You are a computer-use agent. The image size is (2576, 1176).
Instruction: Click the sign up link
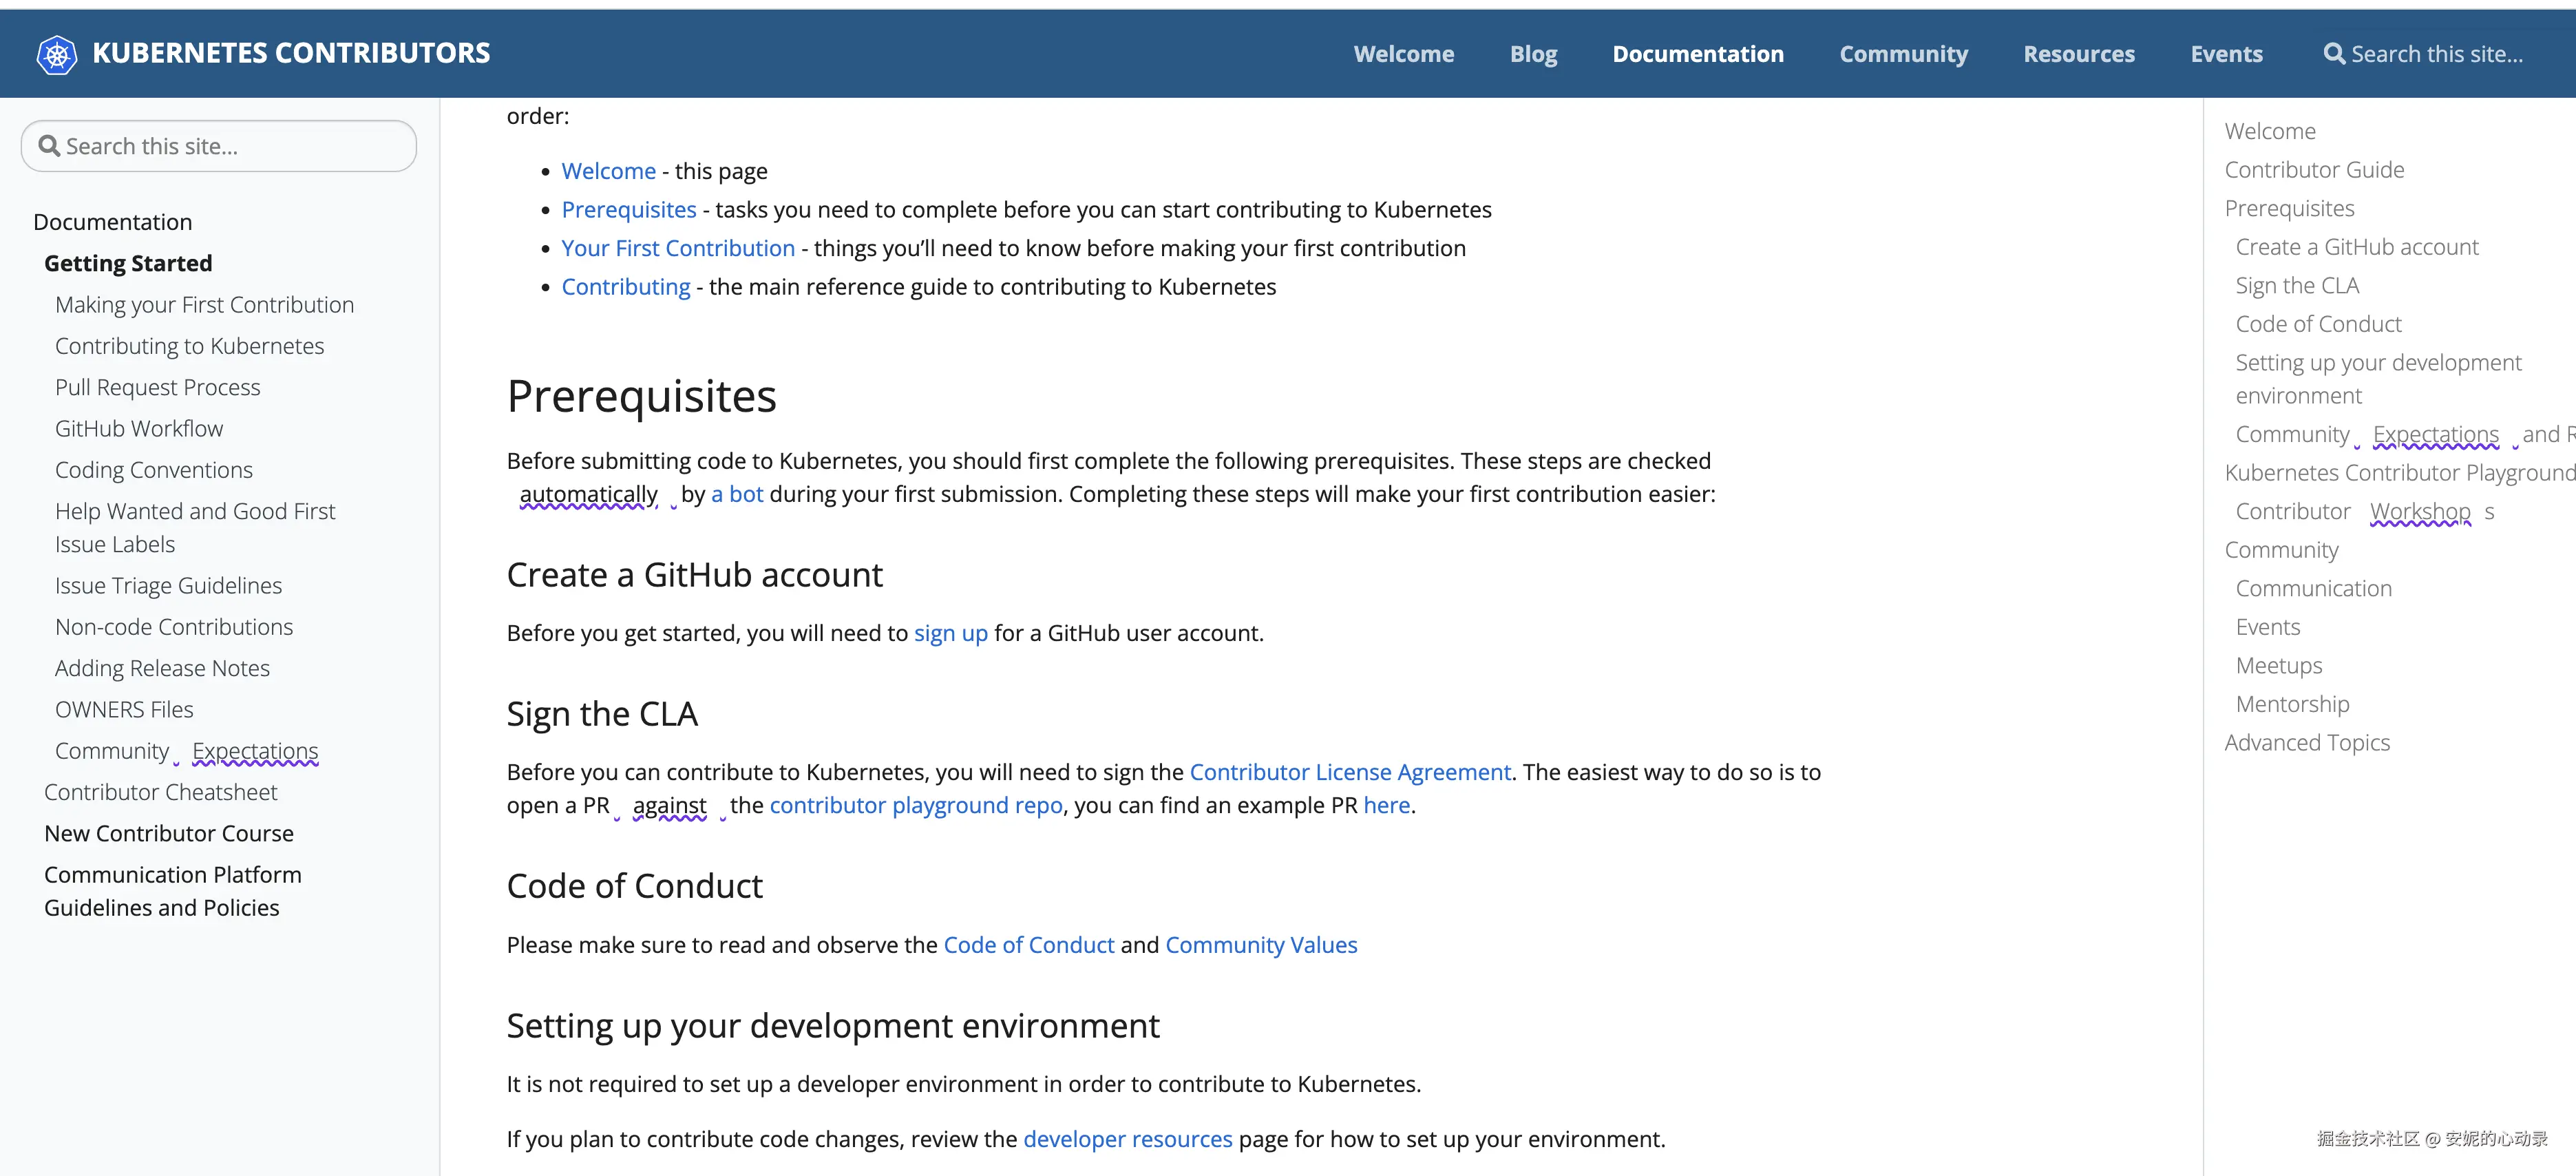pos(950,633)
